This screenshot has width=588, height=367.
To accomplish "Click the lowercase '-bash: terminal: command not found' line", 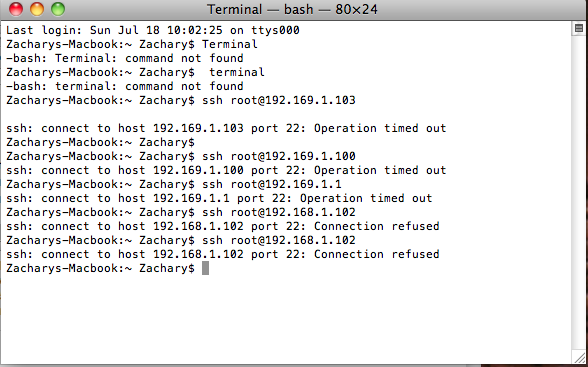I will point(124,86).
